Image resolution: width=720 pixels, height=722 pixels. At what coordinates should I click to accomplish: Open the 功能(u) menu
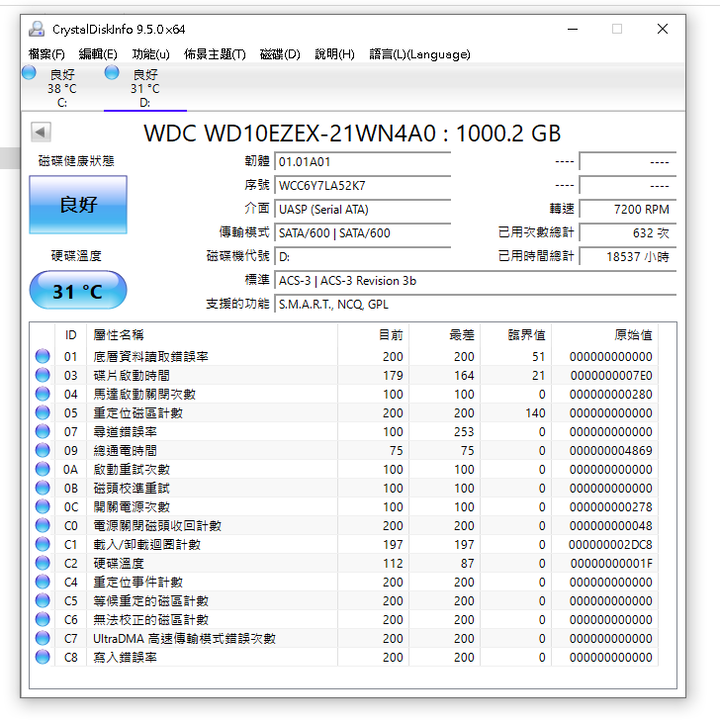[x=151, y=54]
